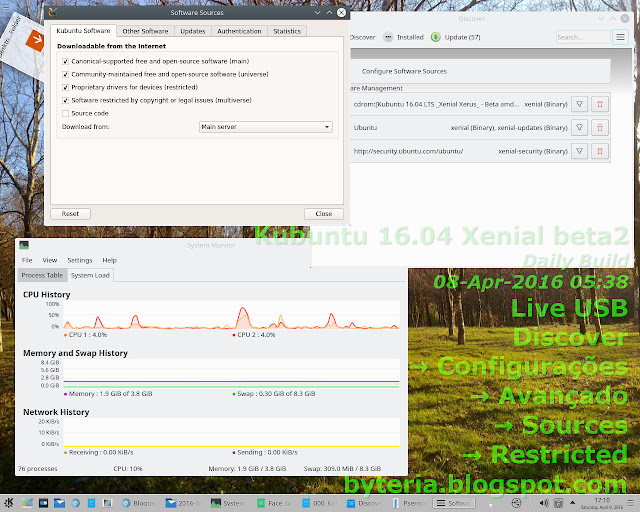The height and width of the screenshot is (512, 640).
Task: Click the Software Sources window title icon
Action: point(53,12)
